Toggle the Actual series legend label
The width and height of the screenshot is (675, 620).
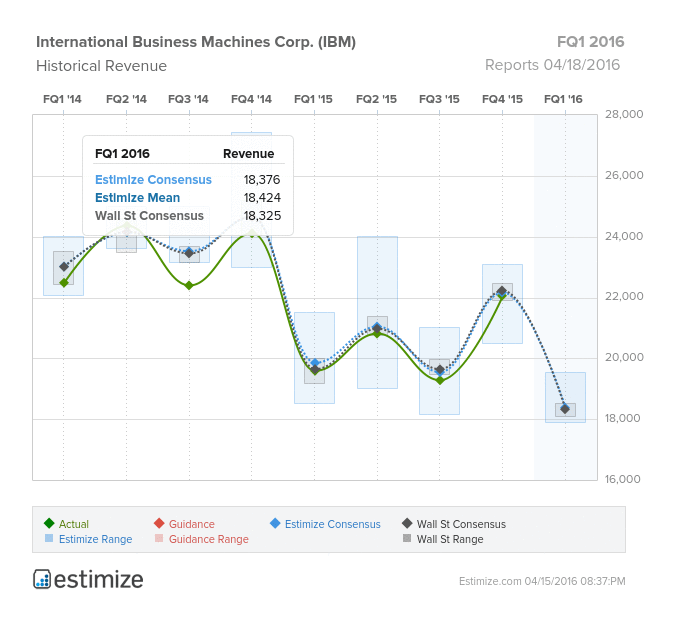coord(74,524)
